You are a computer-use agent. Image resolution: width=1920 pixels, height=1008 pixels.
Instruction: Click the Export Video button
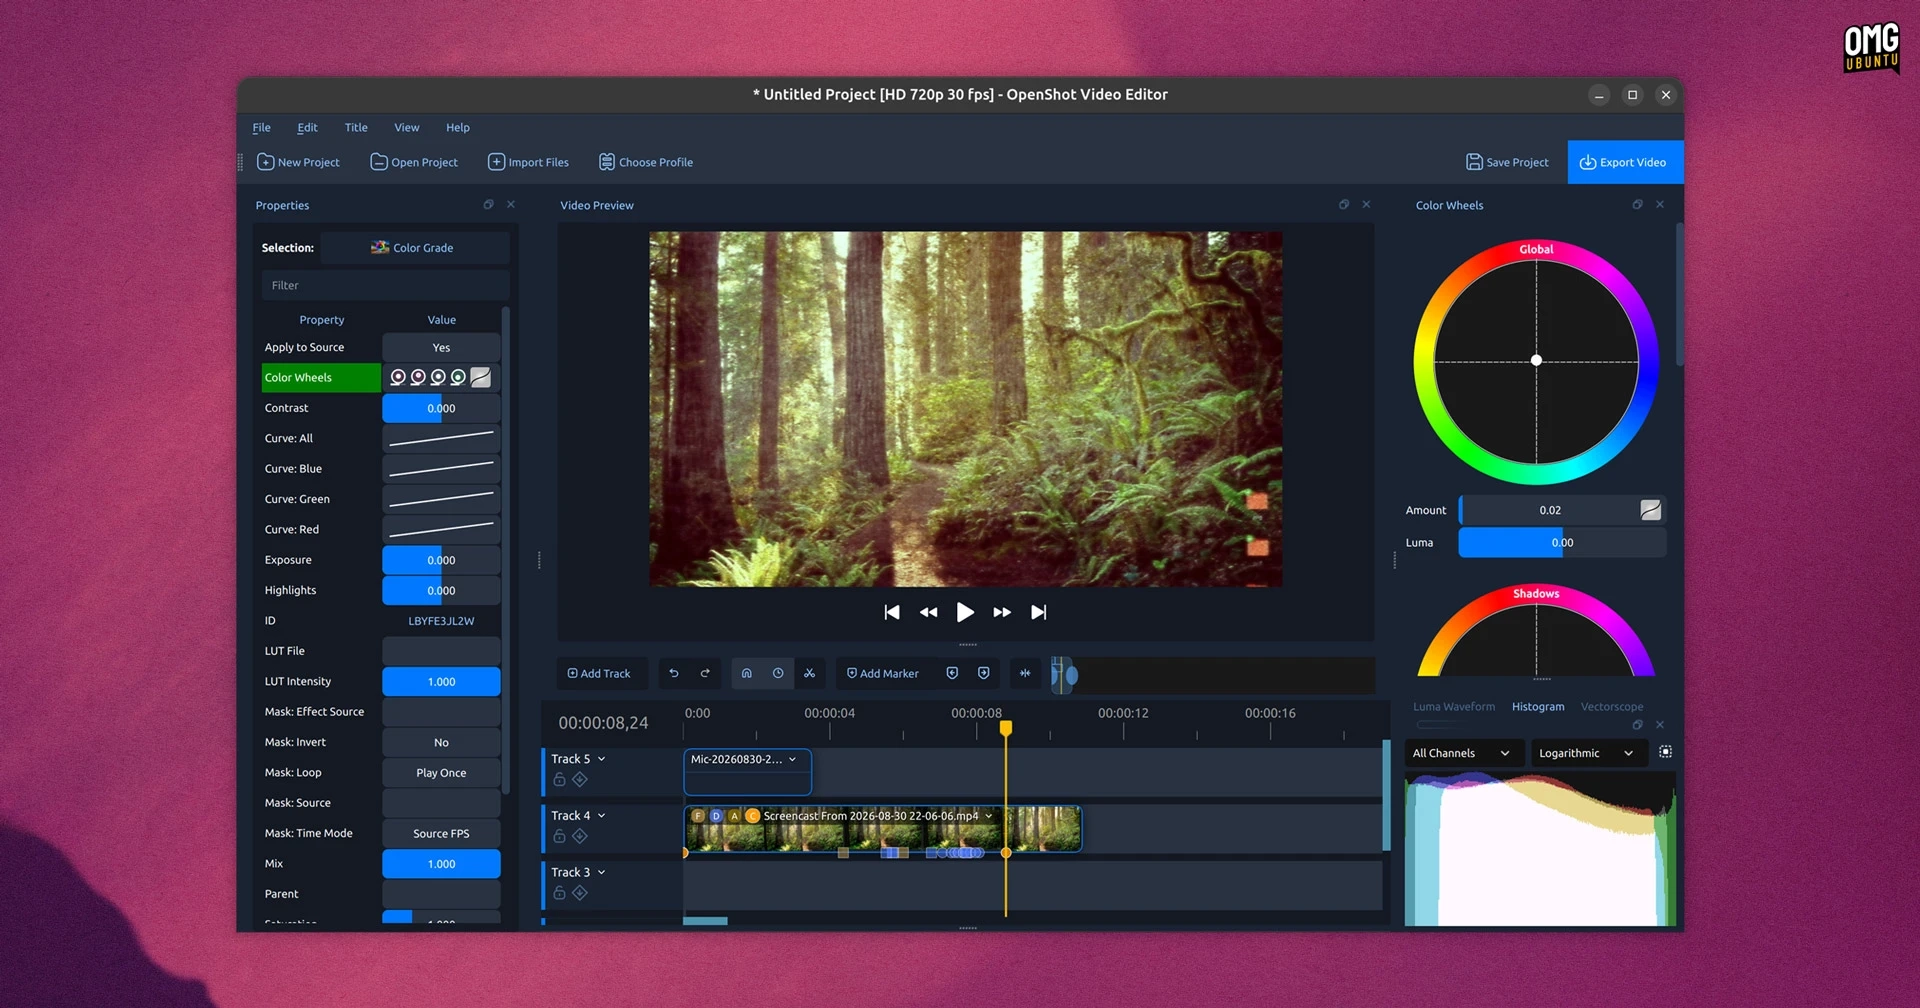pos(1625,162)
